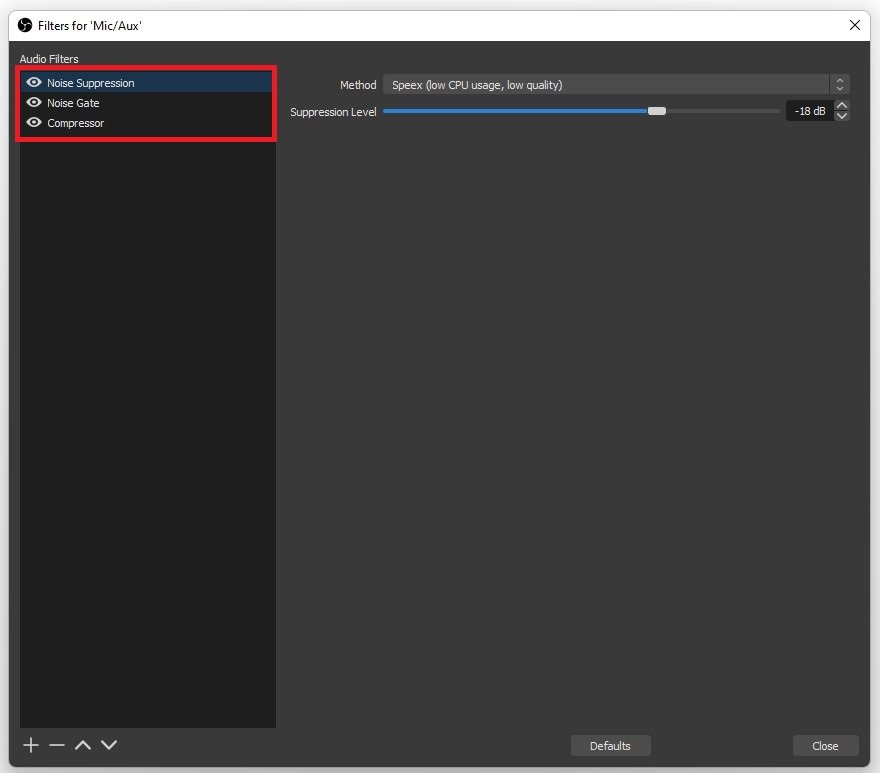Remove selected filter with minus icon
880x773 pixels.
[57, 745]
